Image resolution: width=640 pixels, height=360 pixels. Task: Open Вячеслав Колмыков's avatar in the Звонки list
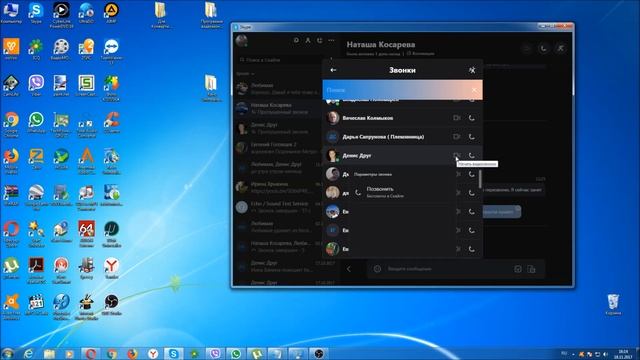[x=333, y=118]
